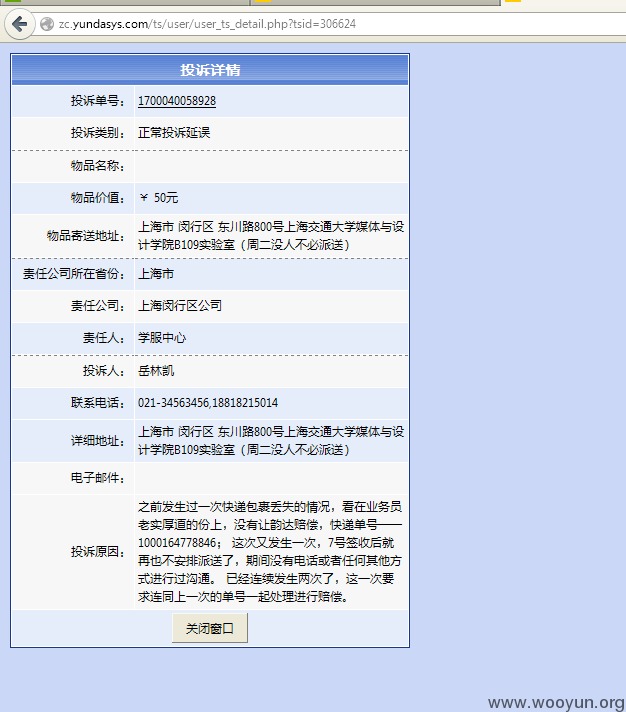The width and height of the screenshot is (626, 712).
Task: Click the 详细地址 label
Action: (97, 441)
